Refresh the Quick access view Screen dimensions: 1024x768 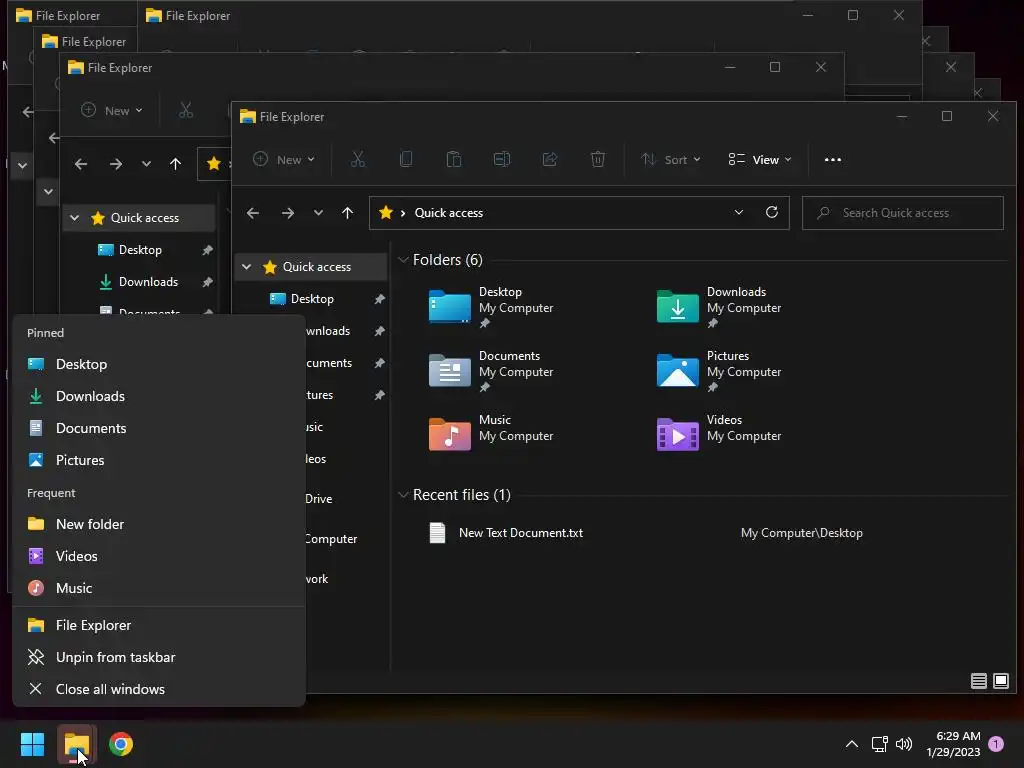771,212
